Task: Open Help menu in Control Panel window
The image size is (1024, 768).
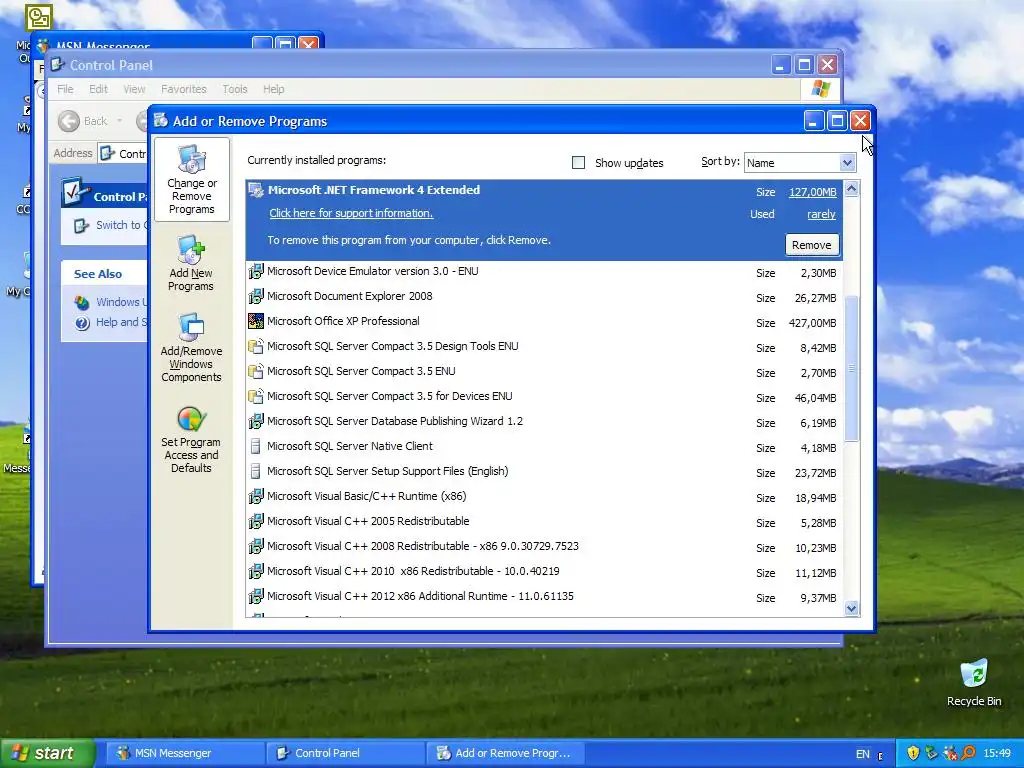Action: (274, 89)
